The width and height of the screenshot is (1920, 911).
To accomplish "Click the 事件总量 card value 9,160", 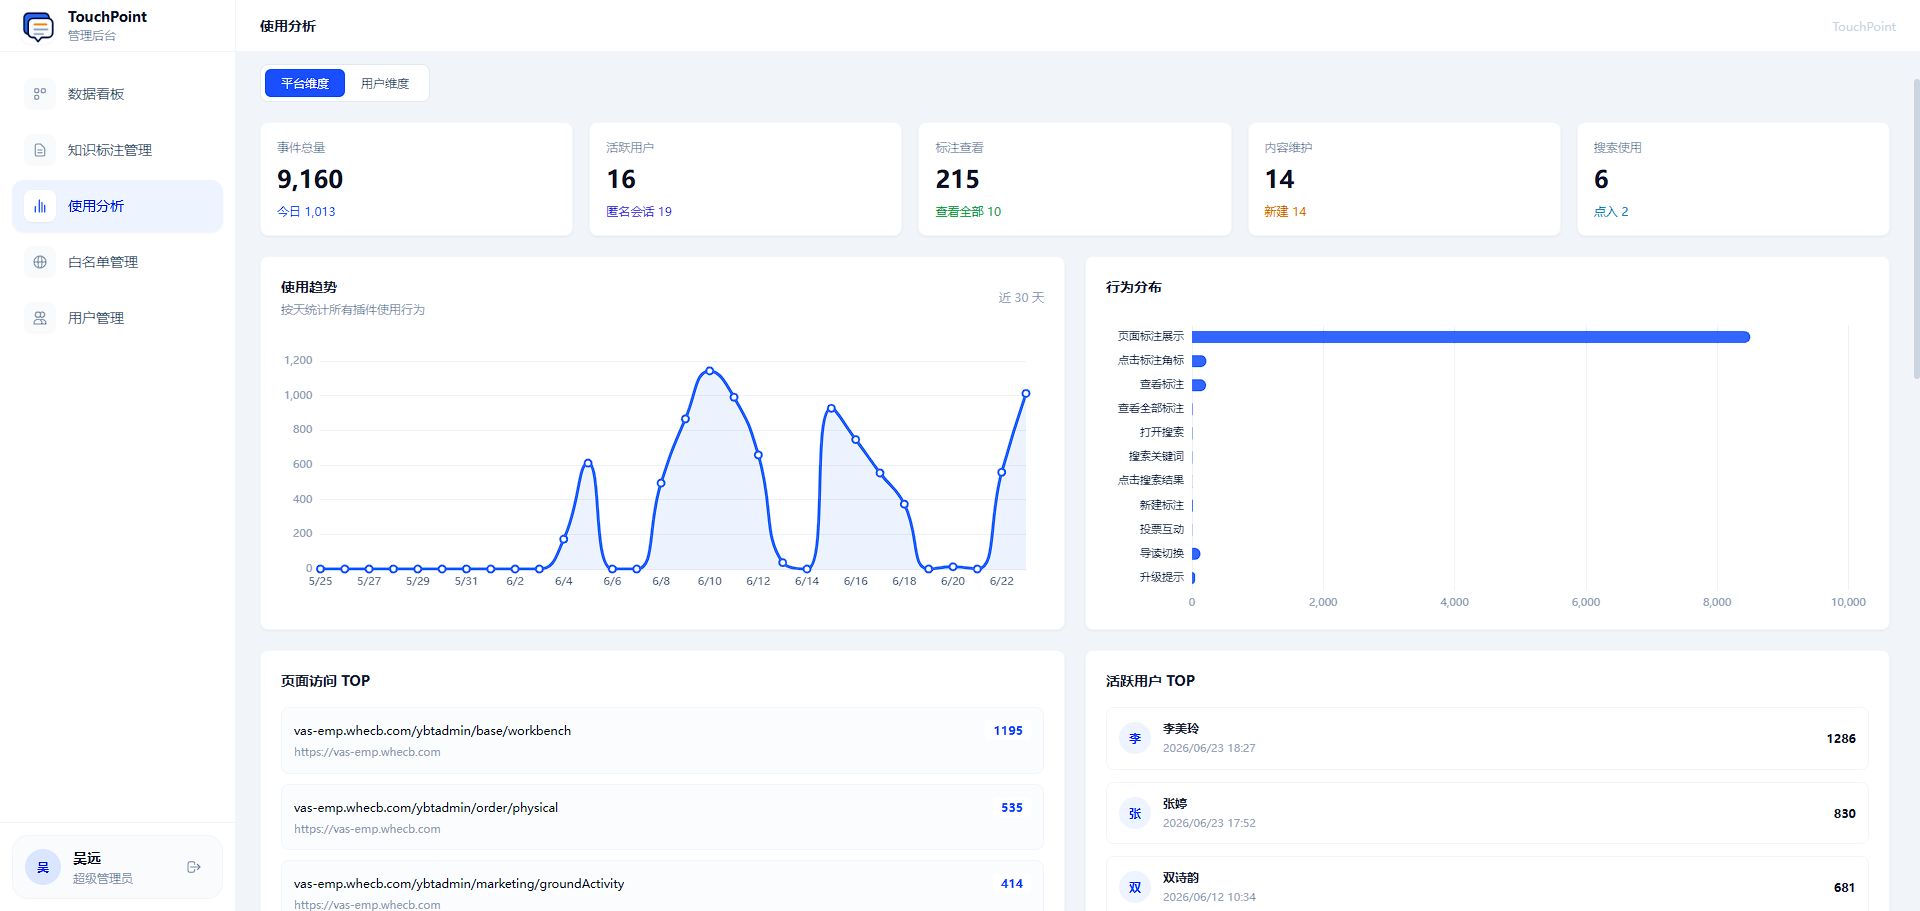I will point(310,179).
